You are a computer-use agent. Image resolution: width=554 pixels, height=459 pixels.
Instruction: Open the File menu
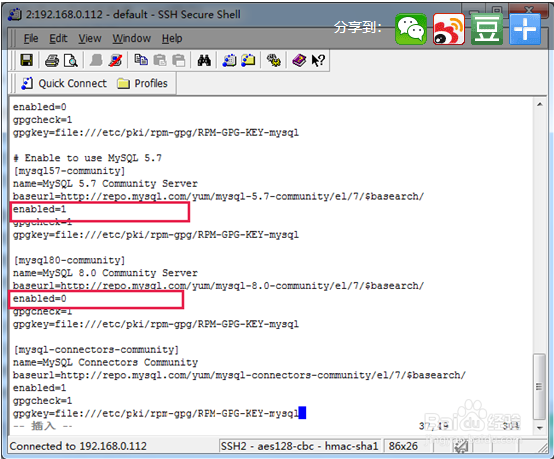click(x=31, y=38)
